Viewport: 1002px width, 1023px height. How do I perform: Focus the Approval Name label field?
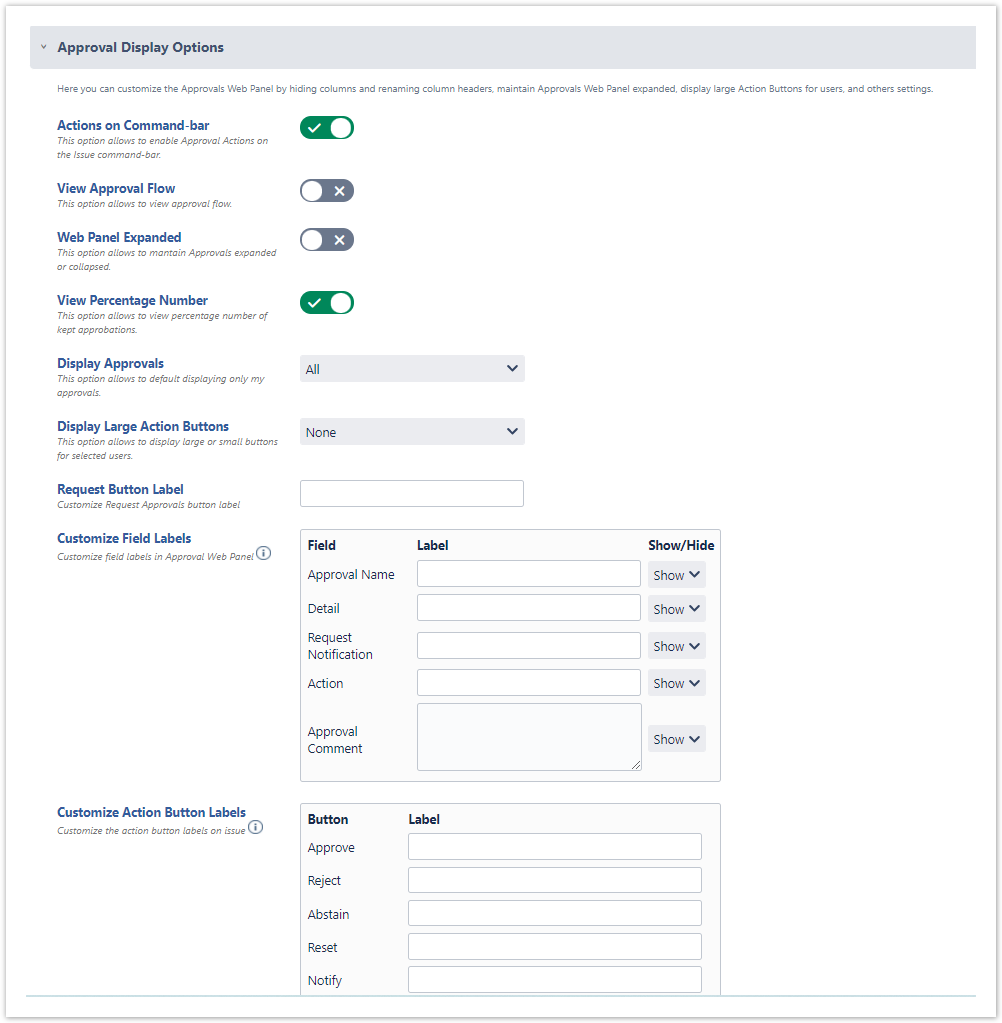click(x=529, y=574)
